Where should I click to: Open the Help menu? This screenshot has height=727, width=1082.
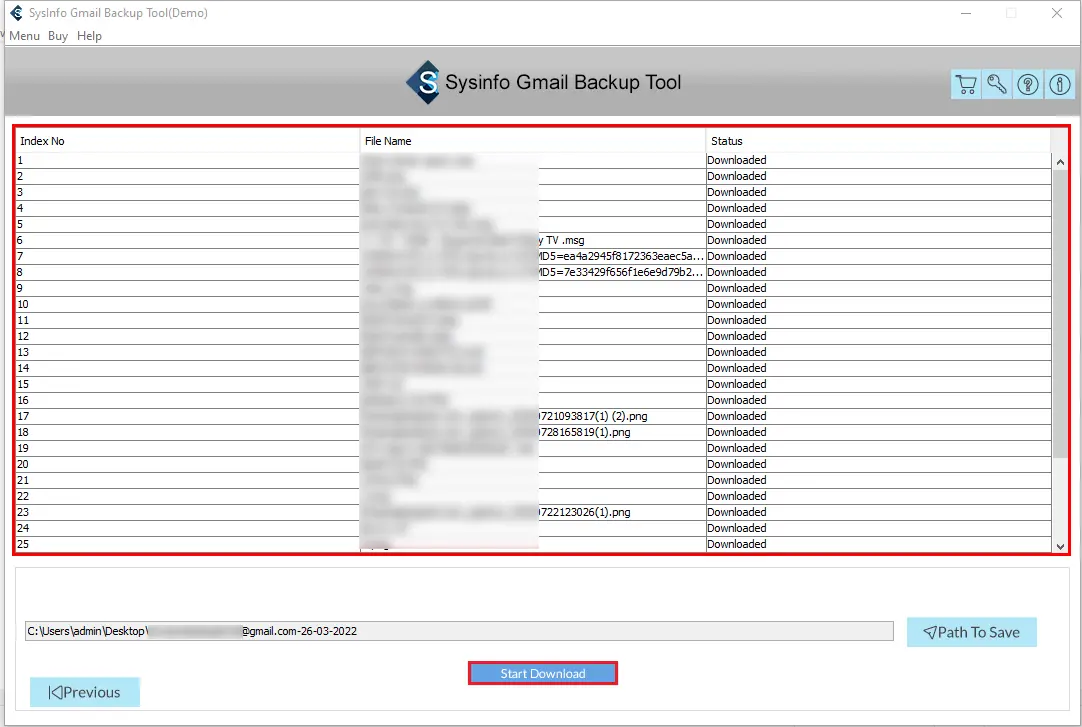pyautogui.click(x=89, y=36)
